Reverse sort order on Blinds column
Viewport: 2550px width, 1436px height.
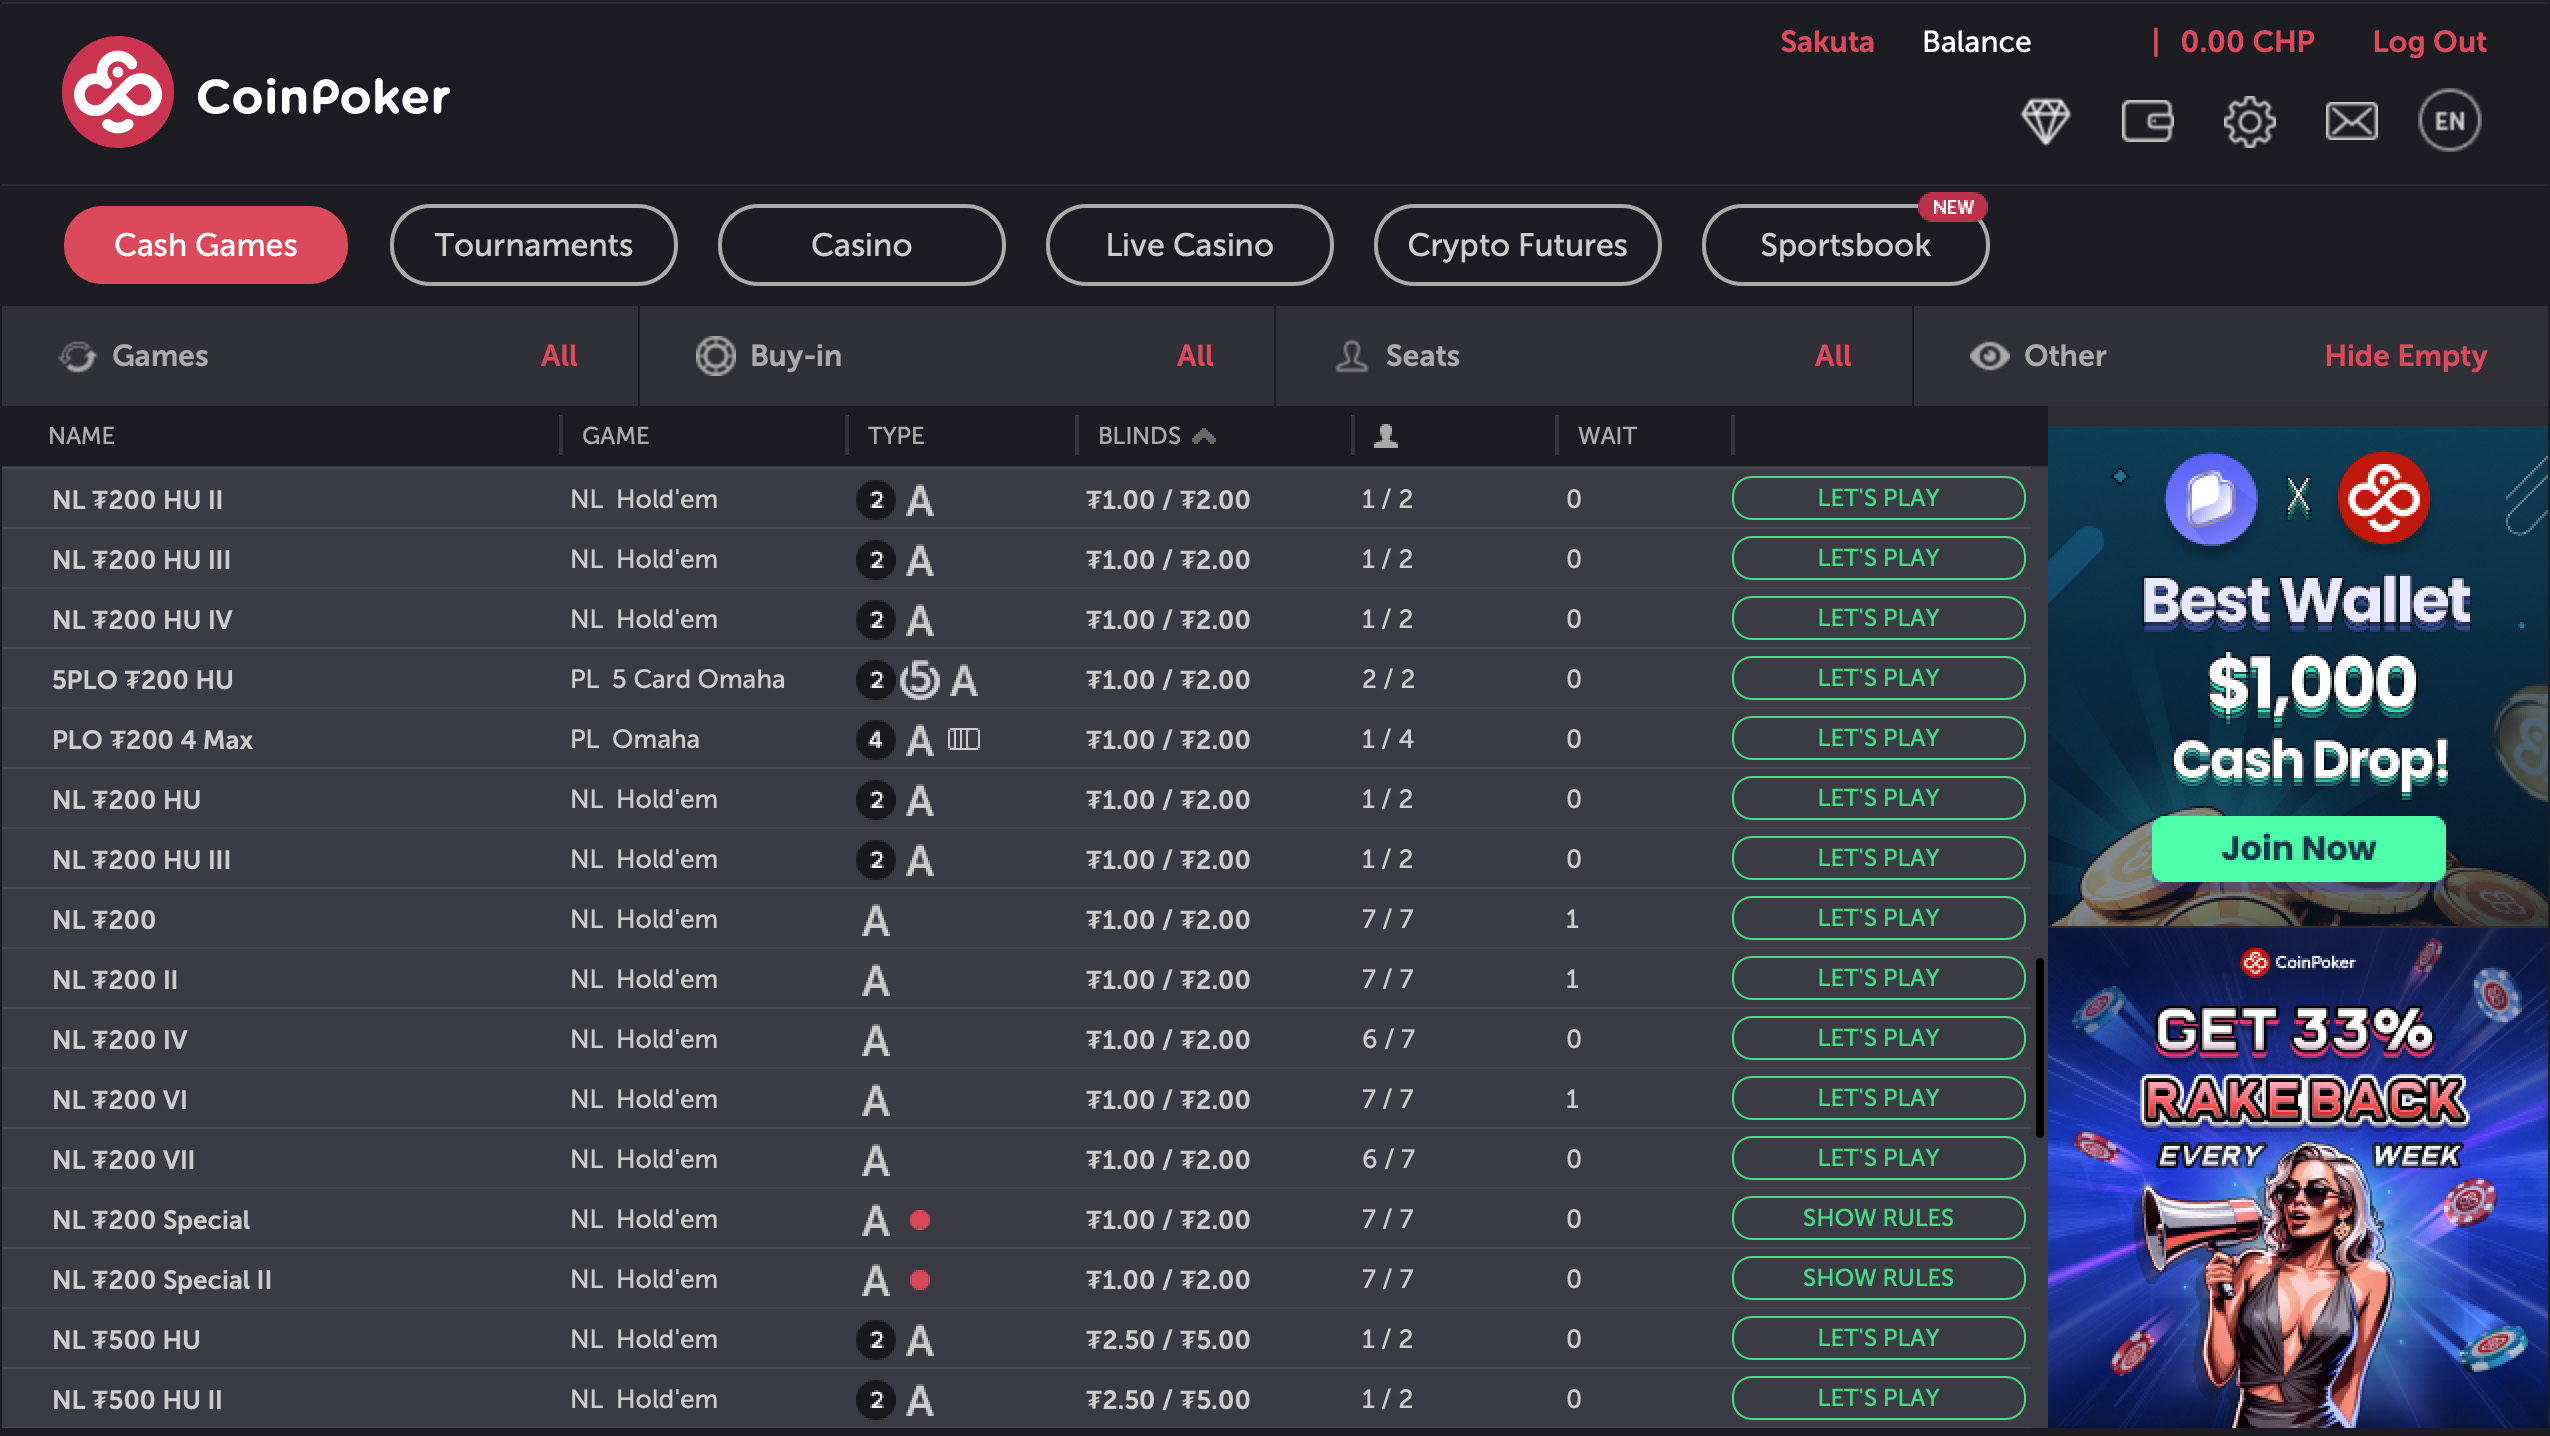point(1206,436)
